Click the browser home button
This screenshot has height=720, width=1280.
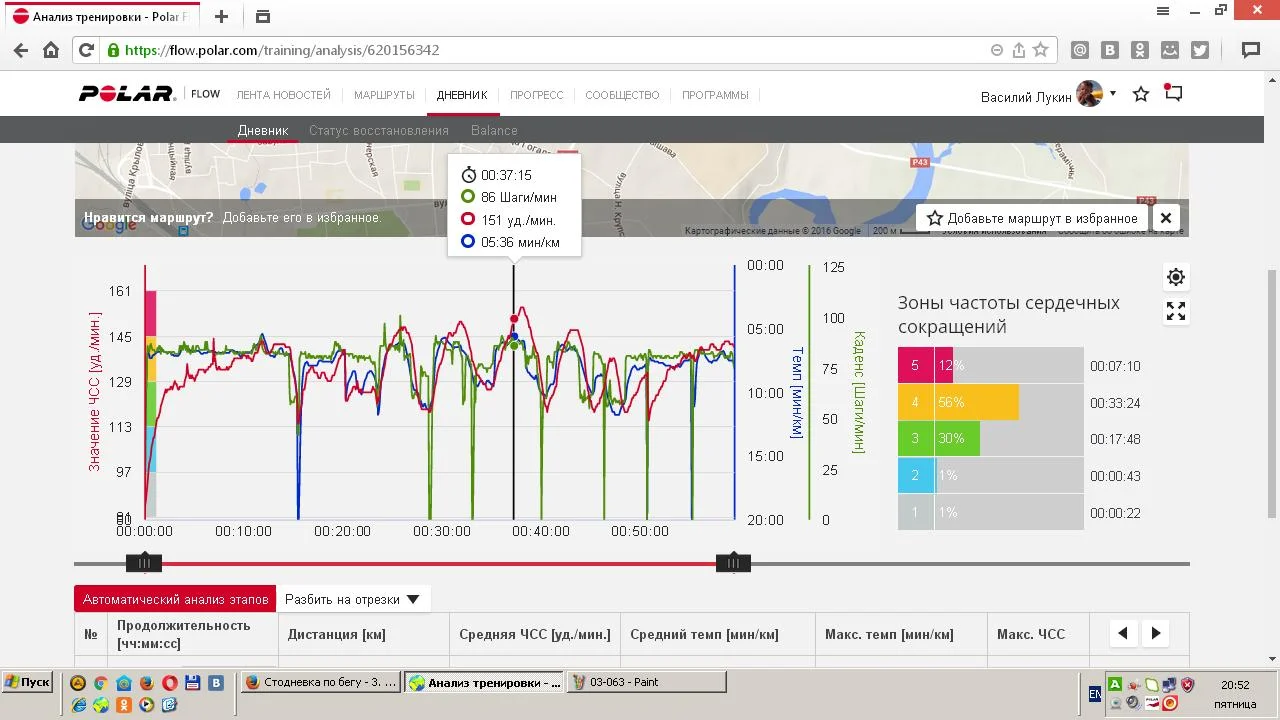(51, 50)
